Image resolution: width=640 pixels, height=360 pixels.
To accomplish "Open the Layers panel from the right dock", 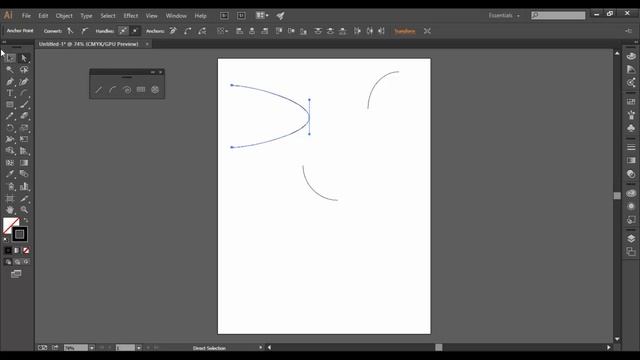I will [x=631, y=238].
